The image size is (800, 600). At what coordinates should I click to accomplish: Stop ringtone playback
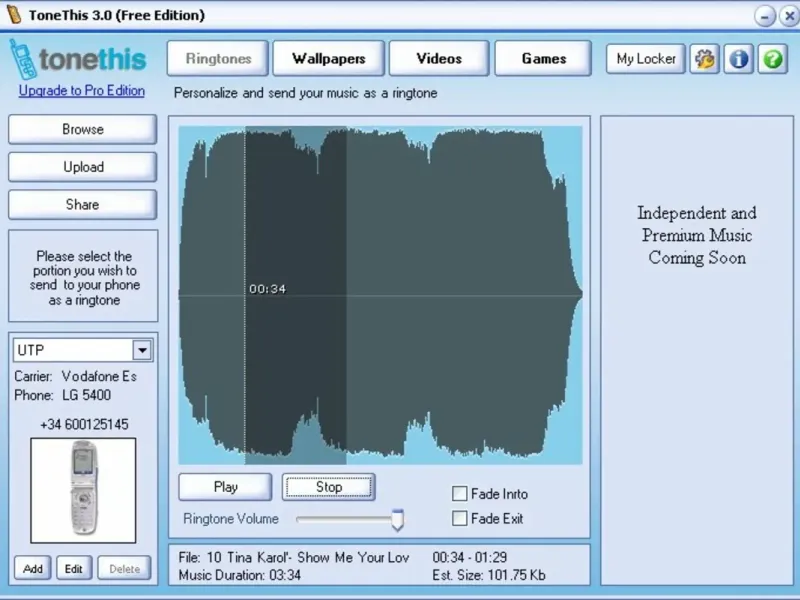329,487
